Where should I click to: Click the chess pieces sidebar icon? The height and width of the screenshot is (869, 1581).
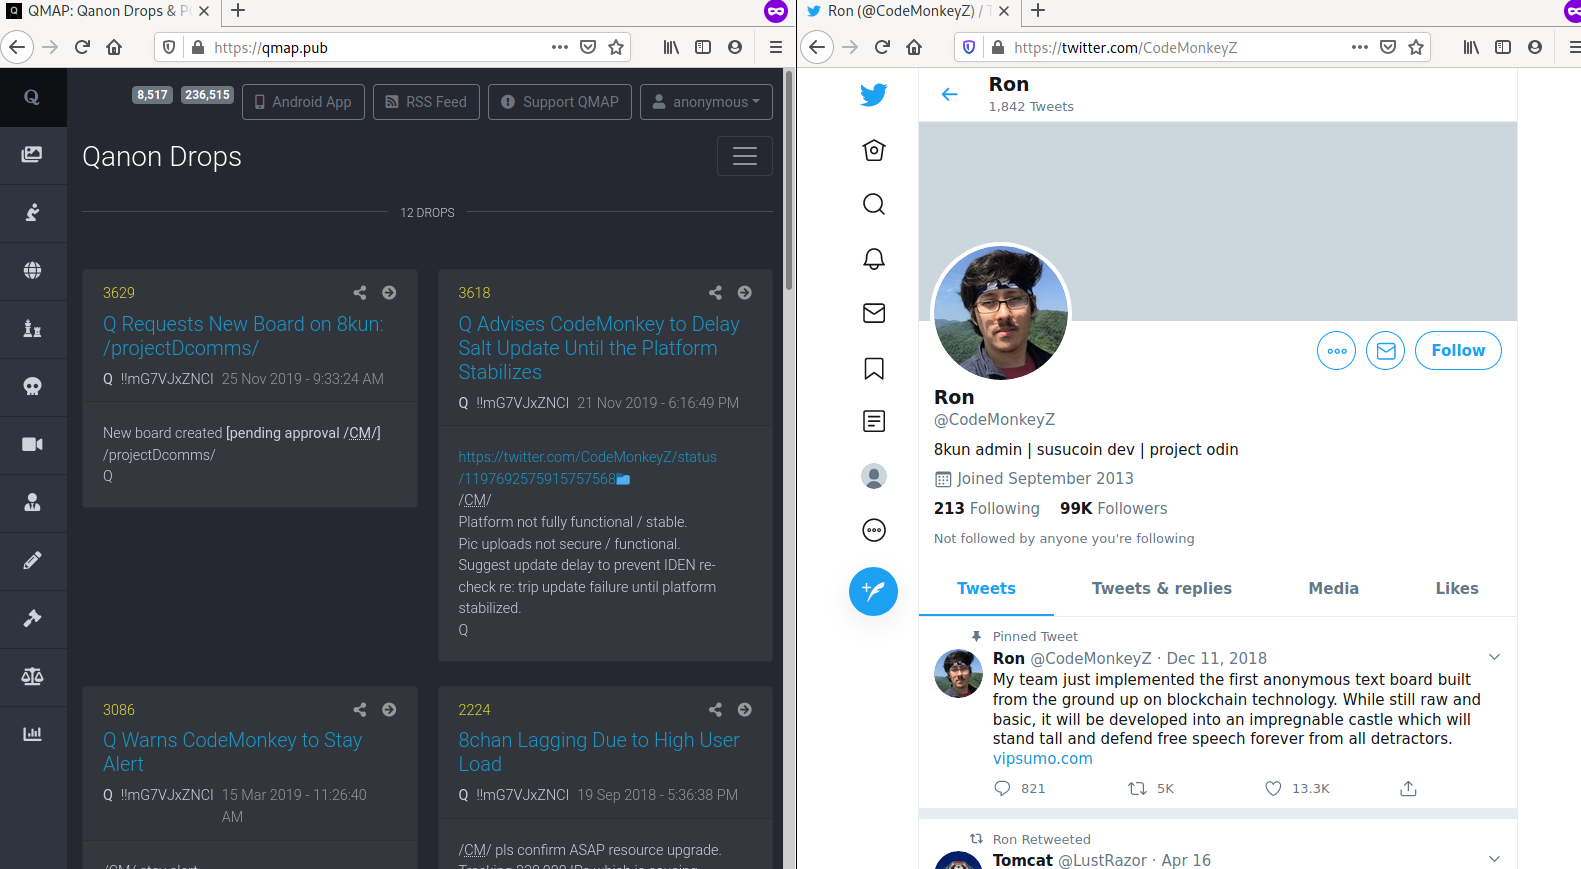pos(32,328)
